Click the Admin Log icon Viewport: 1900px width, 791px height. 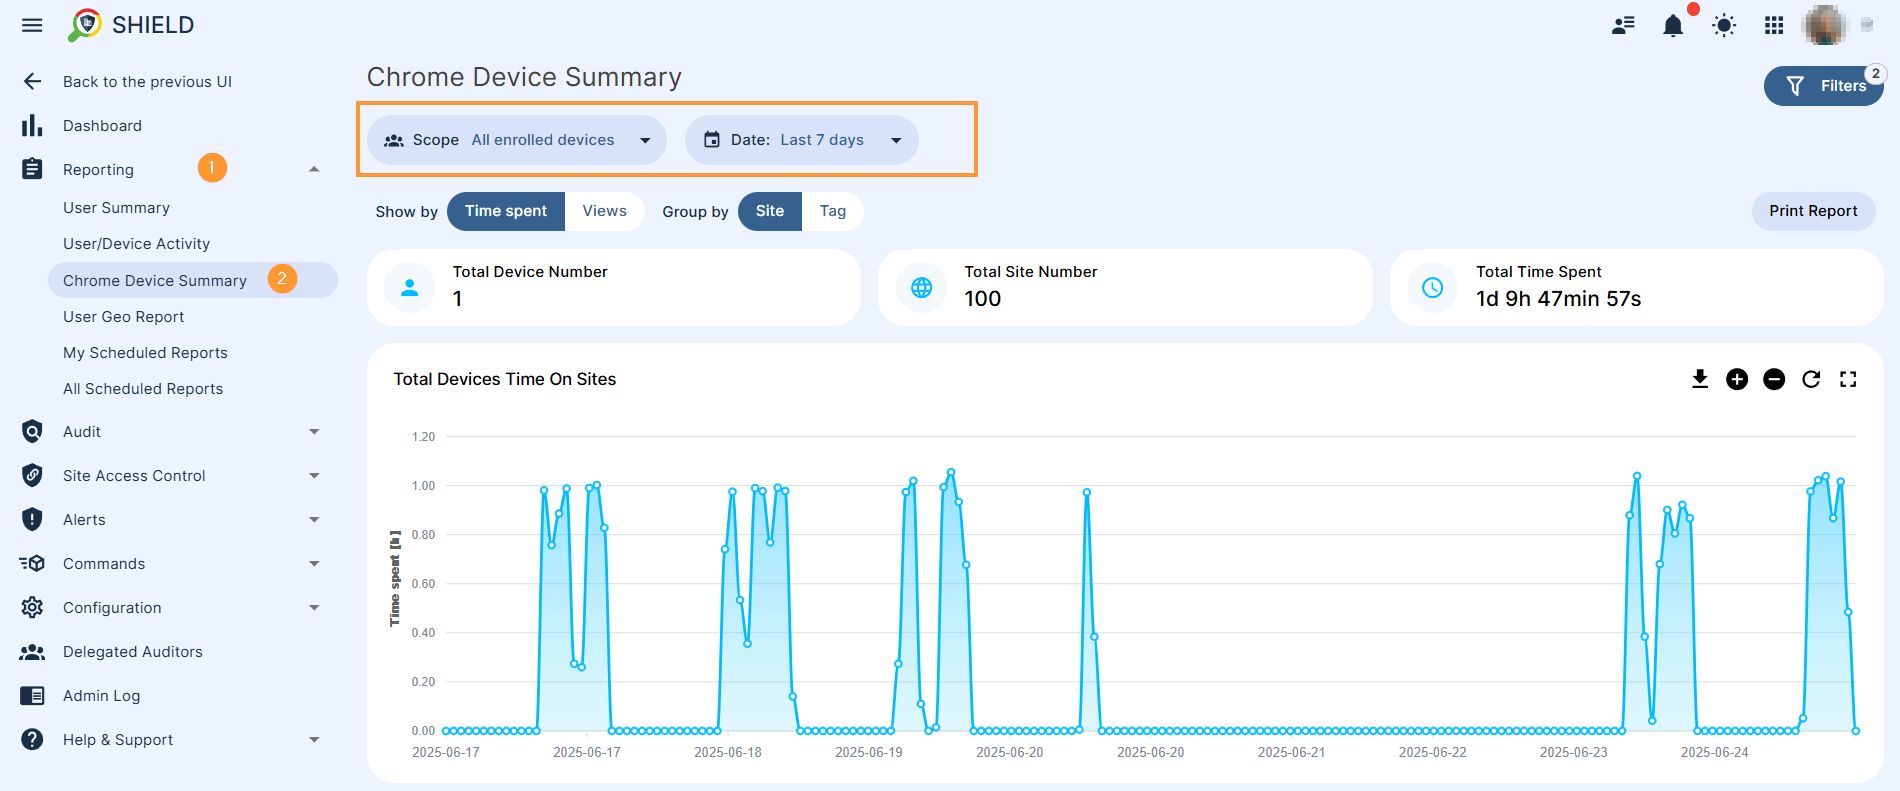(32, 695)
